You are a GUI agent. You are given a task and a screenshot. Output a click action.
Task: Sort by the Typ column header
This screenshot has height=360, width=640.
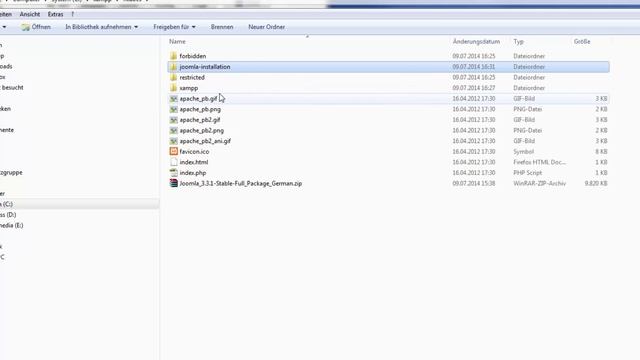[518, 42]
